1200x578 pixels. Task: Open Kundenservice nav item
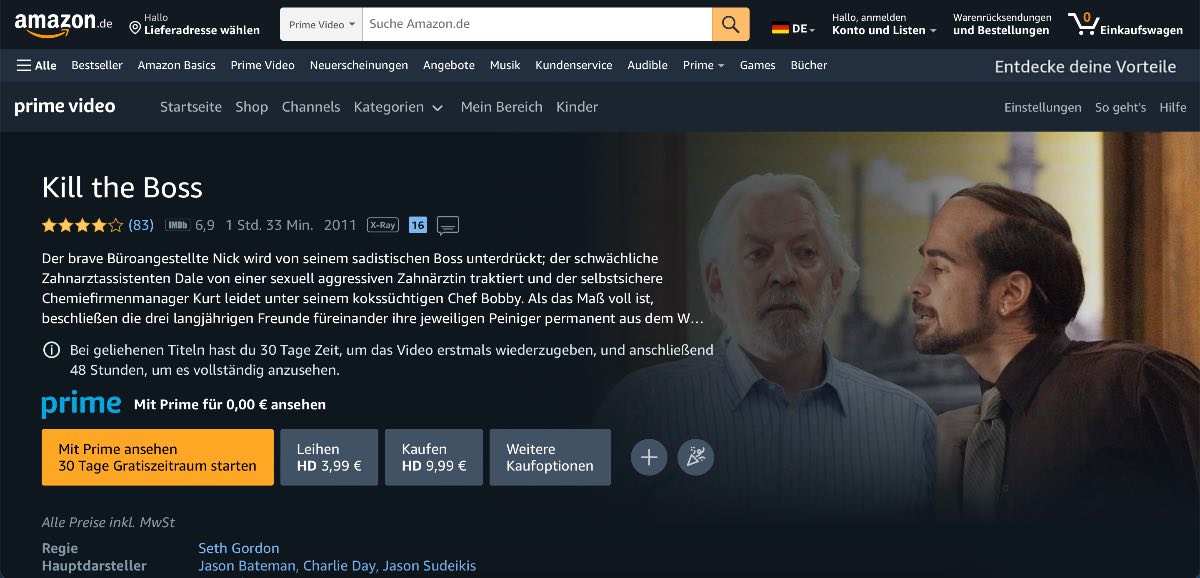[574, 65]
